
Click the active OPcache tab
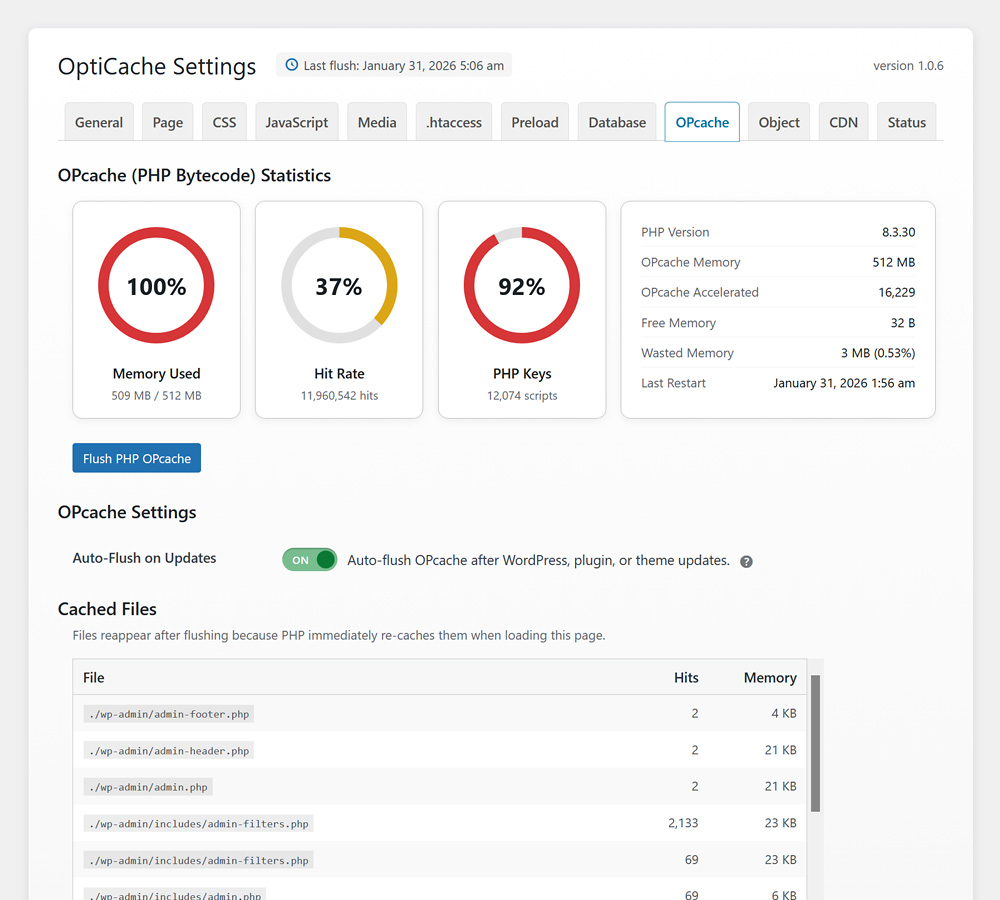[x=702, y=122]
